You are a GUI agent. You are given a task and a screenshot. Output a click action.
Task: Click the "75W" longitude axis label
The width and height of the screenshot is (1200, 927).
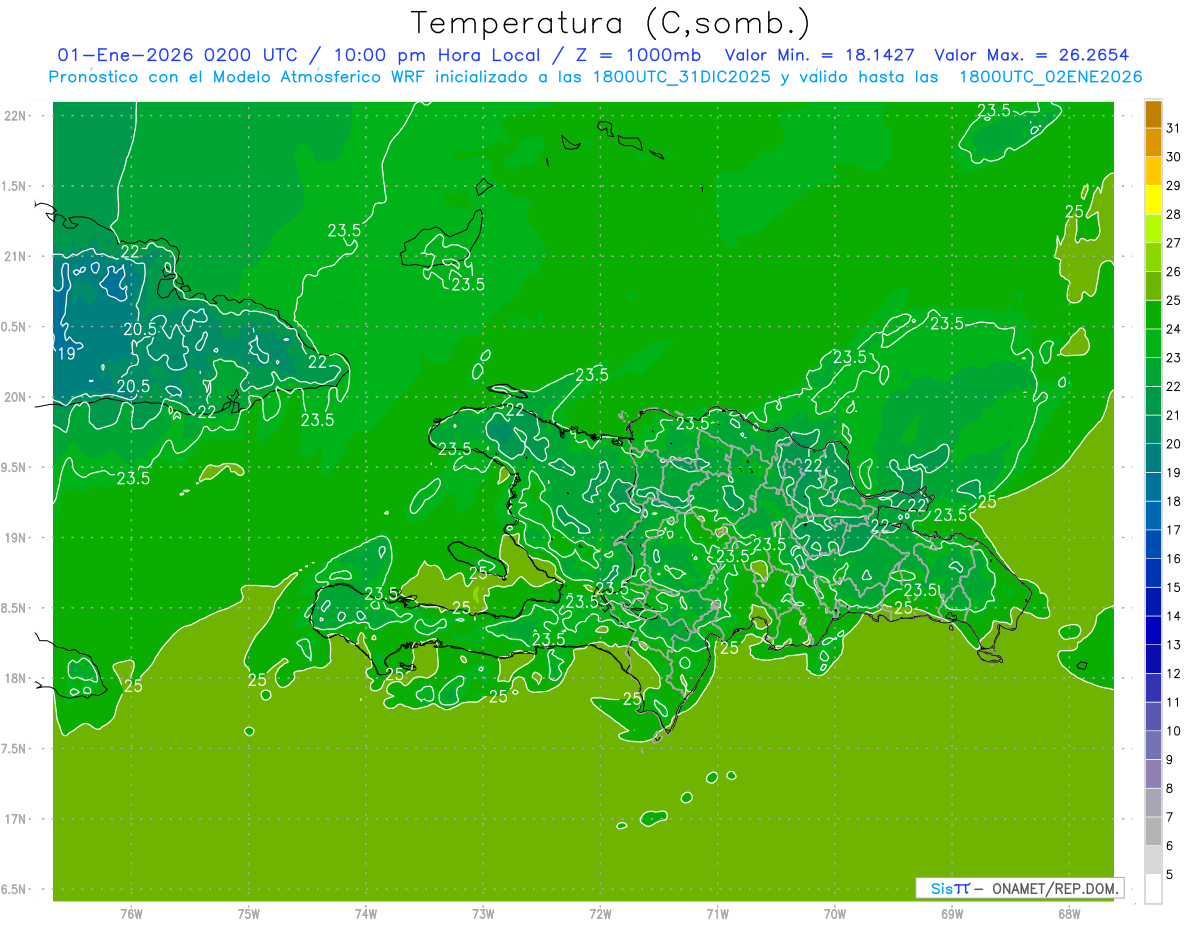[x=249, y=914]
